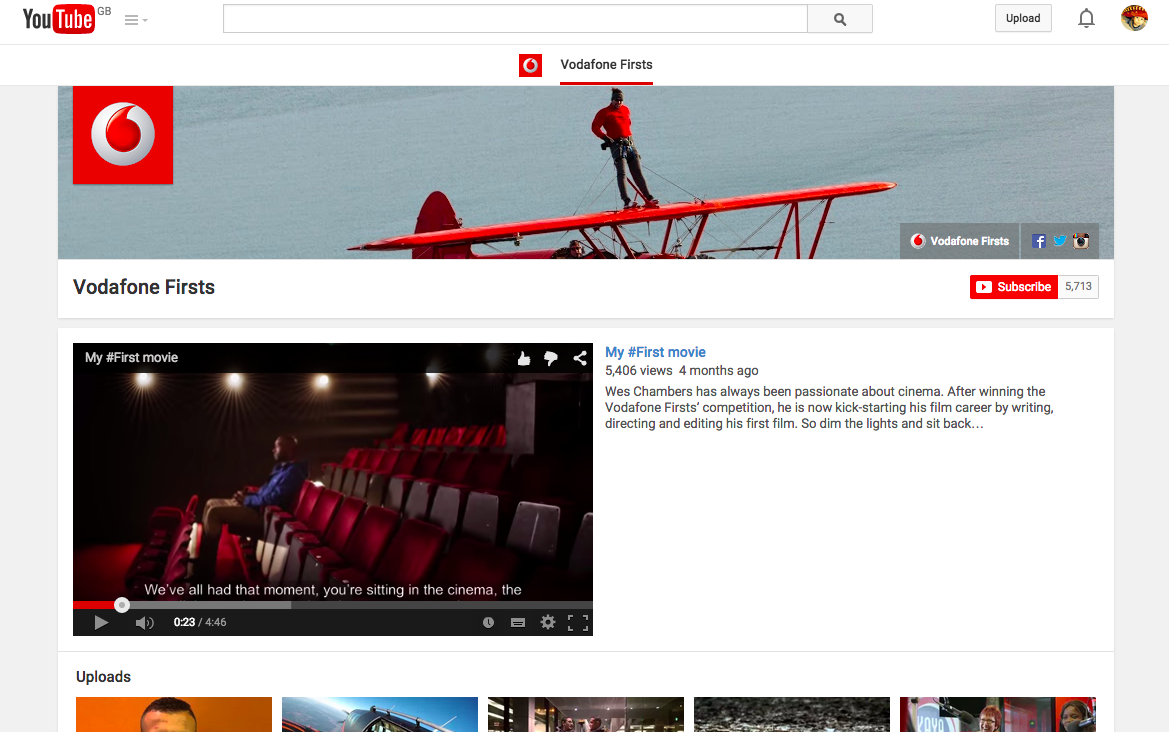
Task: Click the My #First movie player title
Action: pos(131,358)
